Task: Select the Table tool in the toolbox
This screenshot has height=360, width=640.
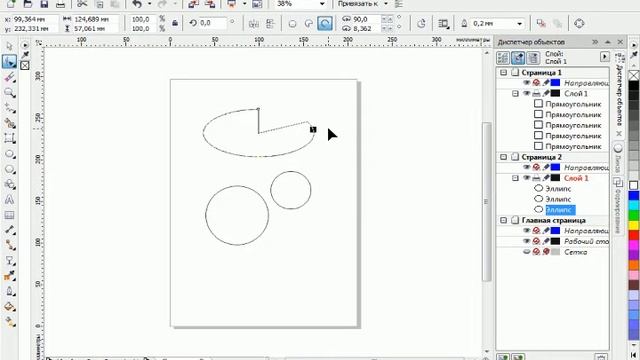Action: click(9, 215)
